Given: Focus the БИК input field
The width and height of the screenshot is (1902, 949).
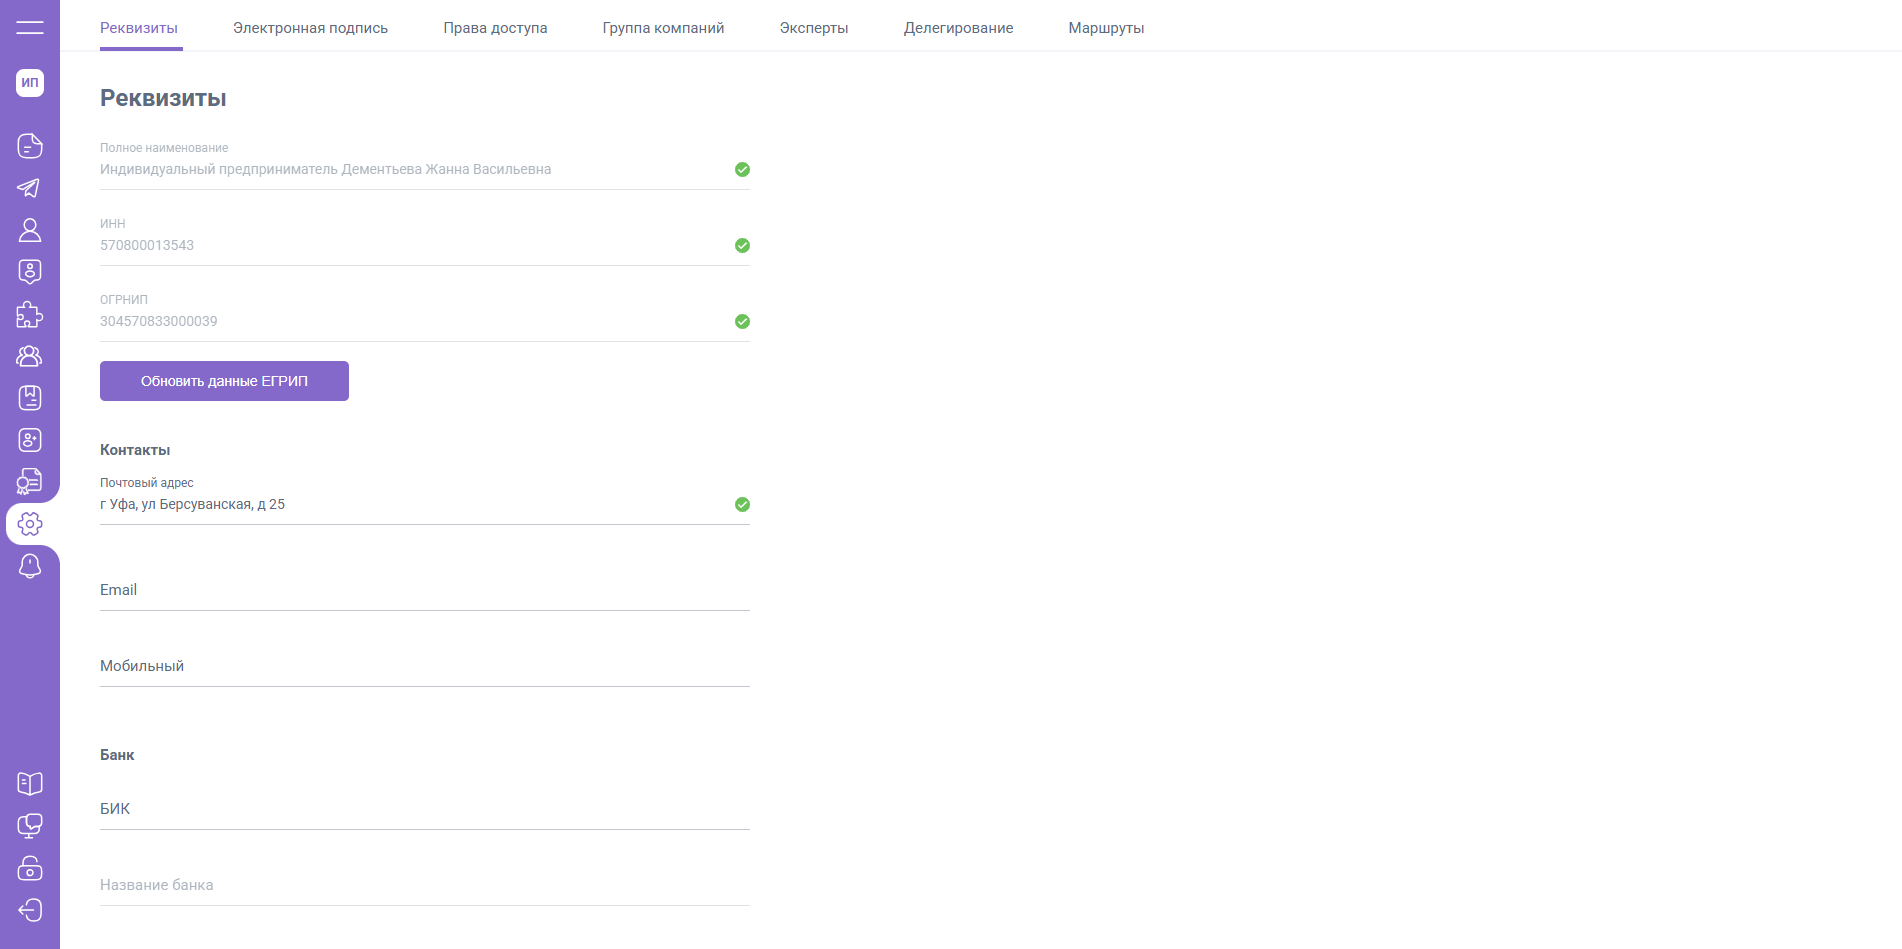Looking at the screenshot, I should 424,810.
